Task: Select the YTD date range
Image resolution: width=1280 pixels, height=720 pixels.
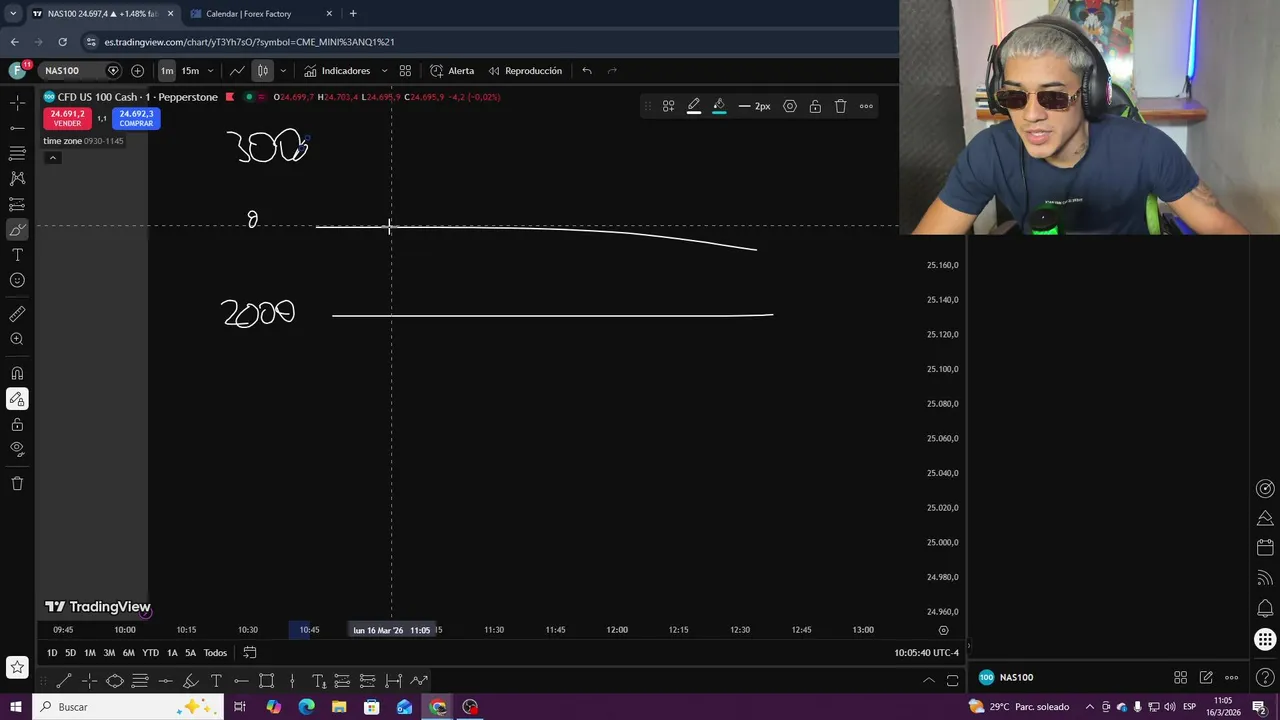Action: (150, 653)
